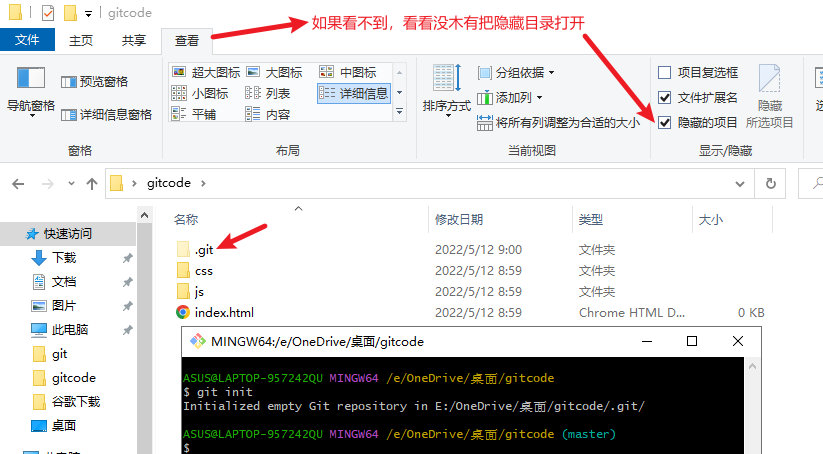Image resolution: width=823 pixels, height=454 pixels.
Task: Open the 导航窗格 navigation pane button
Action: click(30, 91)
